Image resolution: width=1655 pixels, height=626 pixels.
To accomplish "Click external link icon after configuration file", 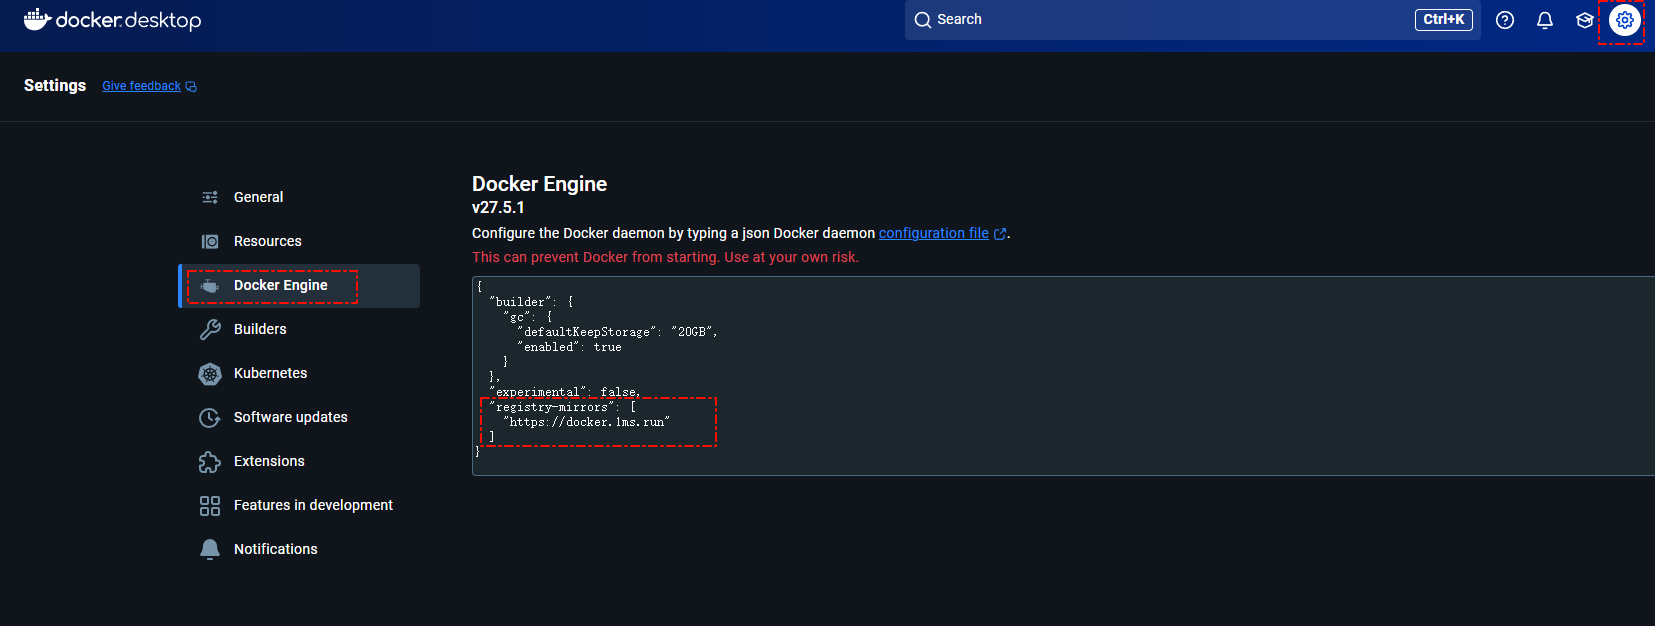I will coord(1000,234).
